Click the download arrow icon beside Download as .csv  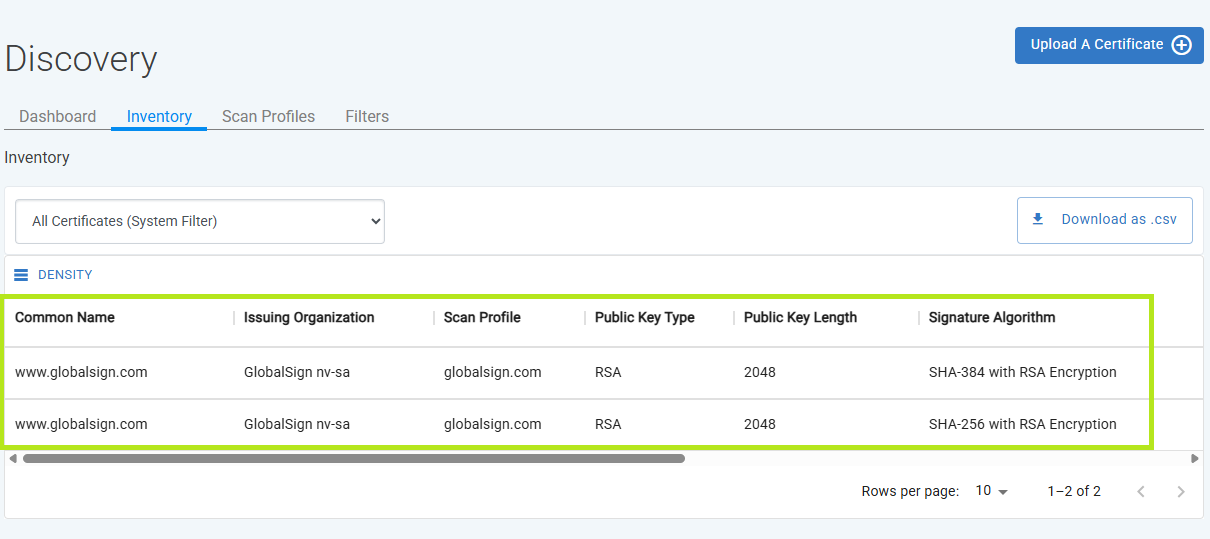(x=1037, y=219)
